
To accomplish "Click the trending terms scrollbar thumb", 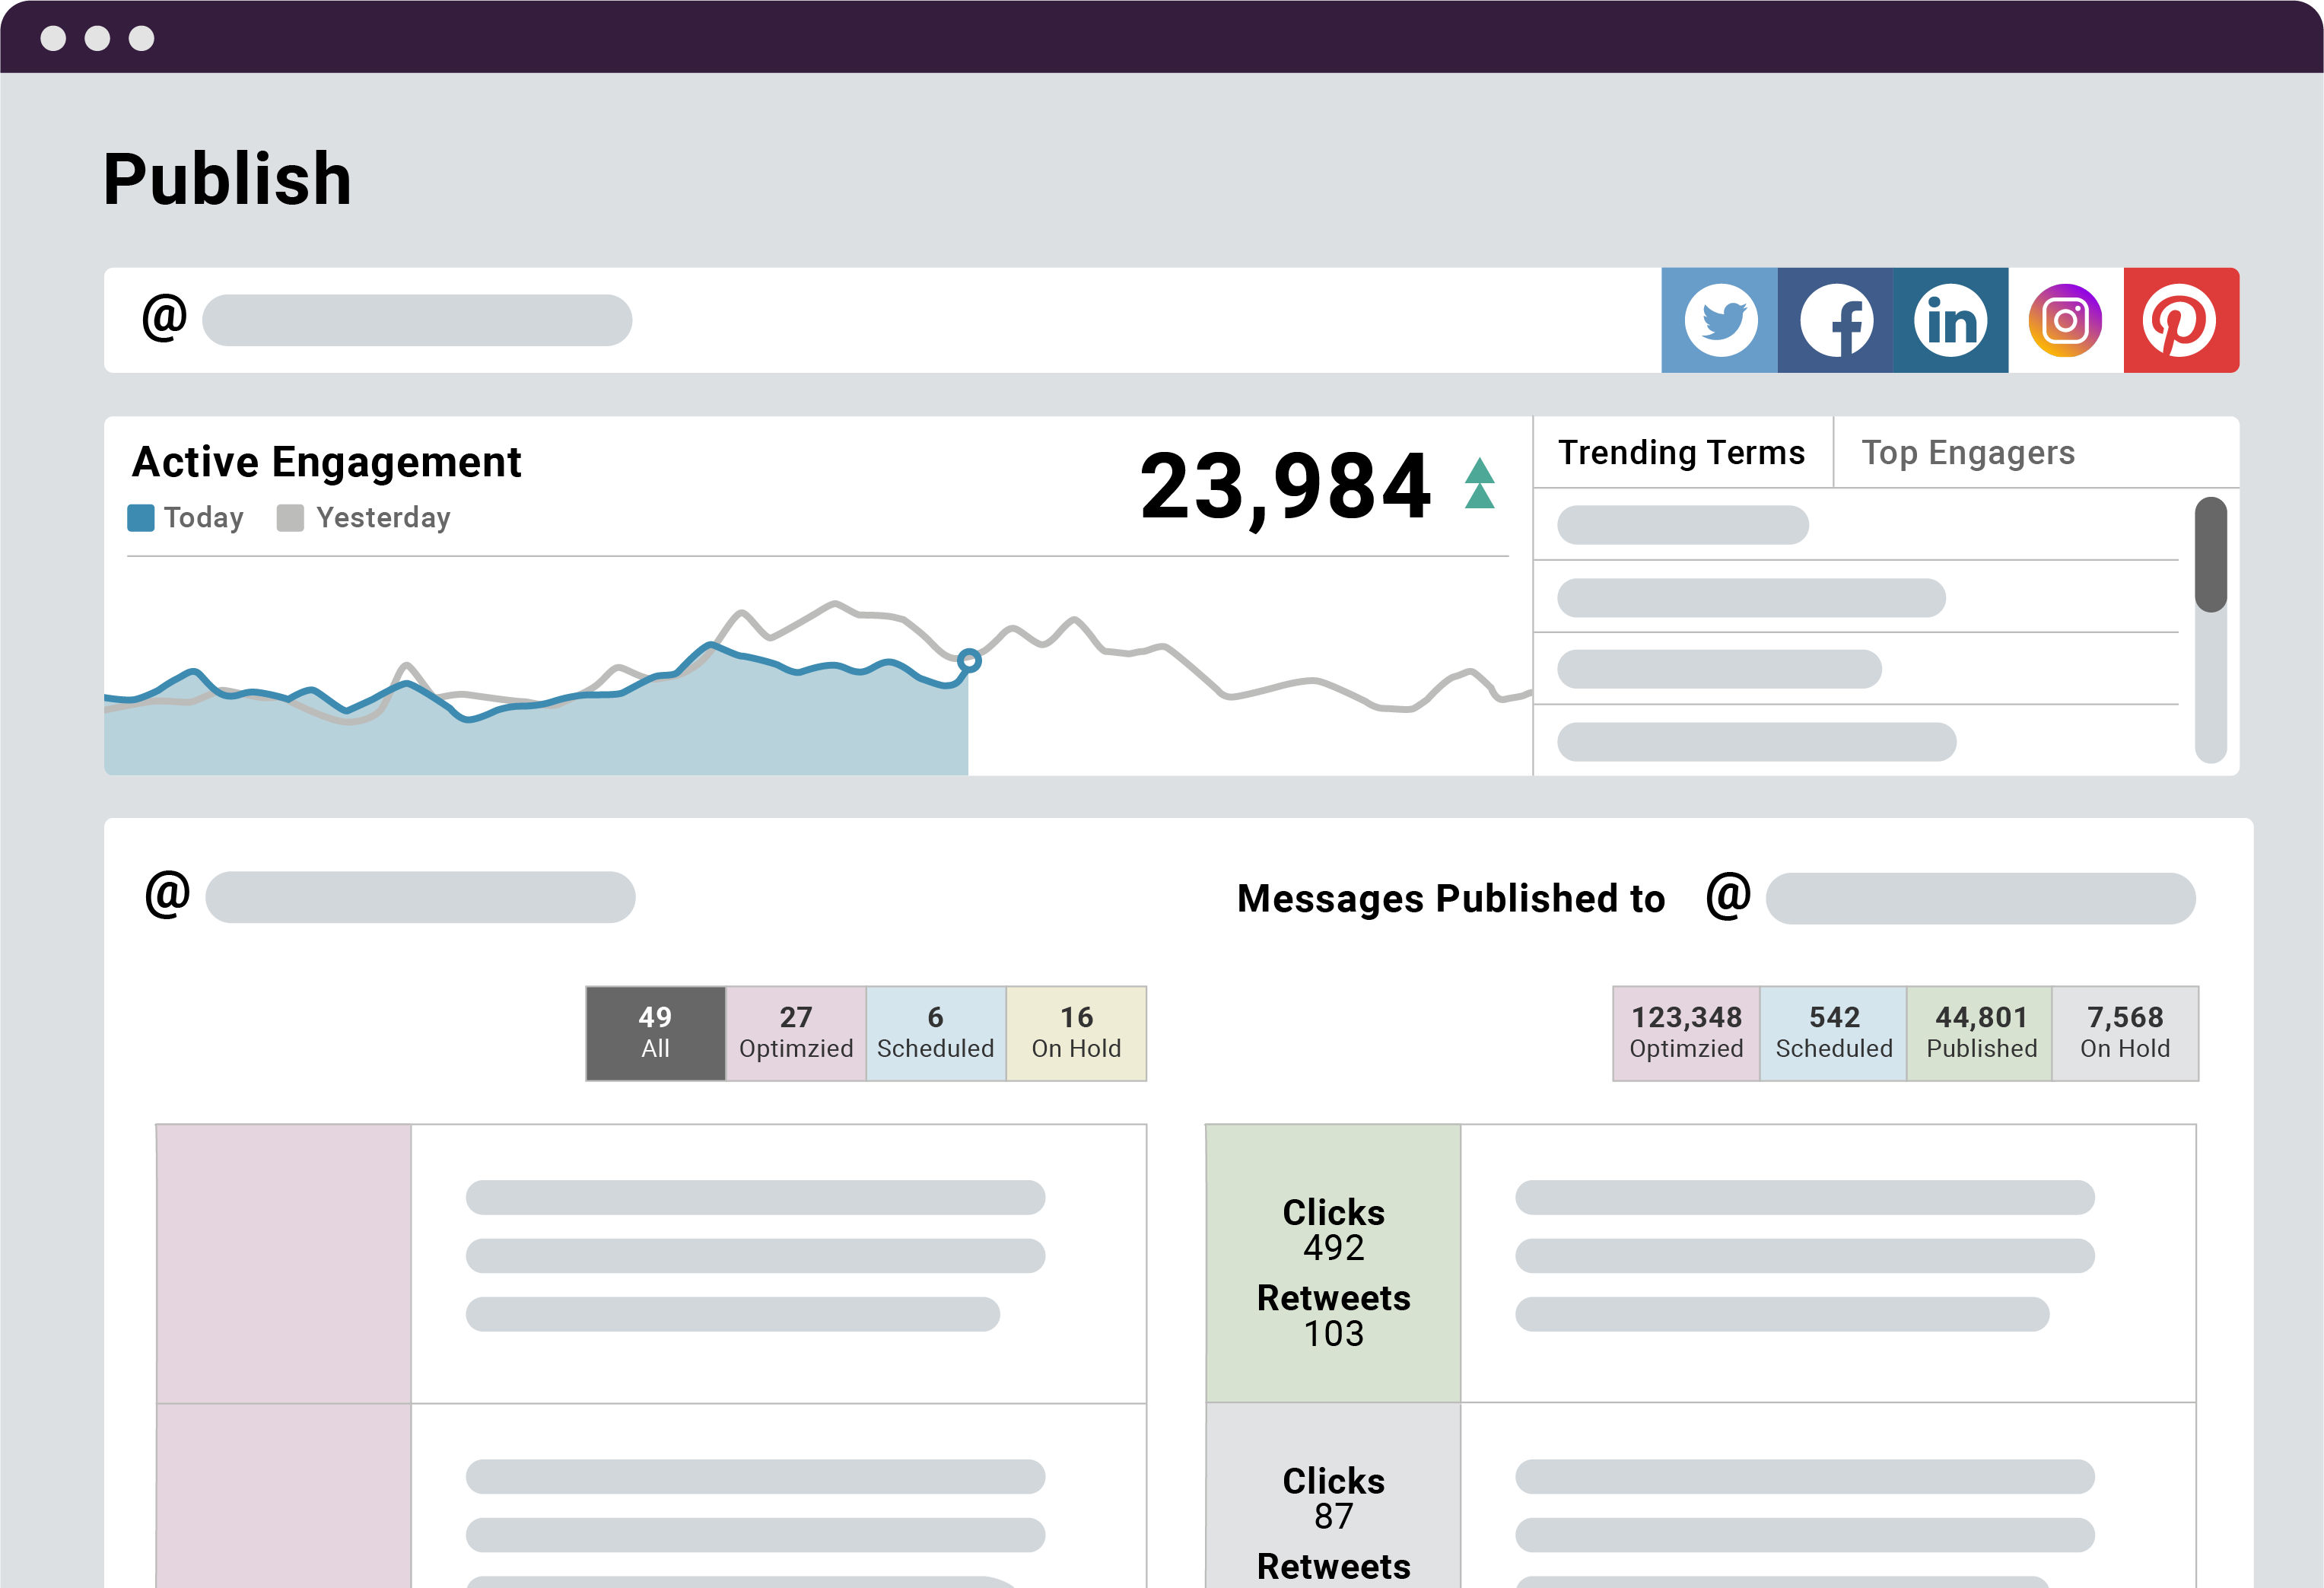I will coord(2211,554).
